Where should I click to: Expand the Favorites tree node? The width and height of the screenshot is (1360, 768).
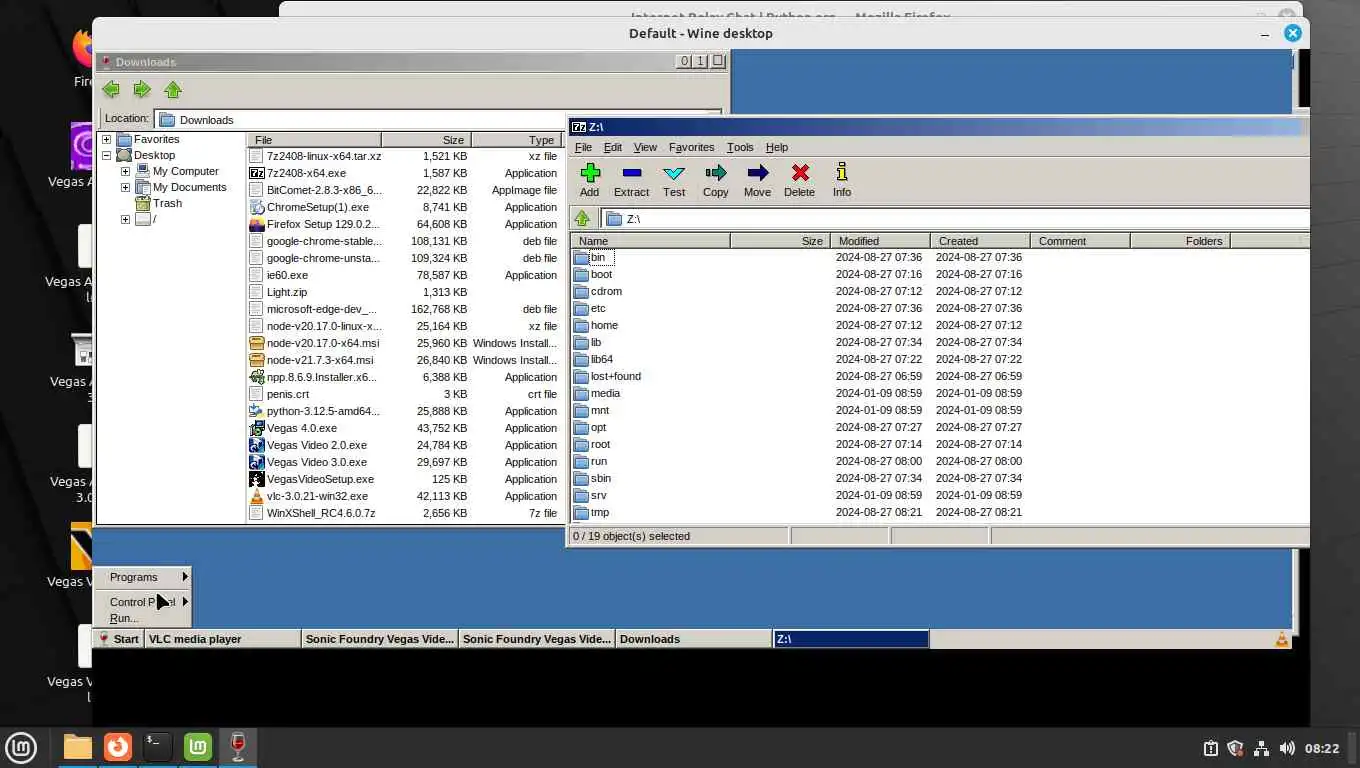[107, 139]
